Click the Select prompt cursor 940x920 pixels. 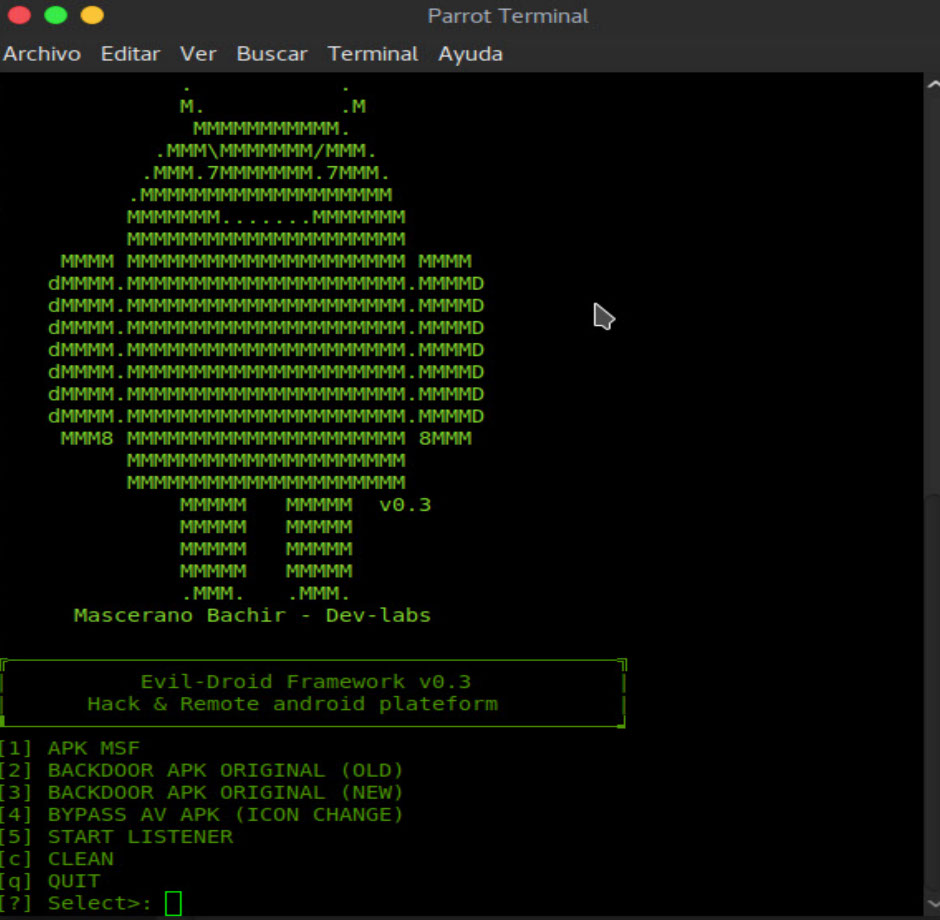tap(173, 903)
